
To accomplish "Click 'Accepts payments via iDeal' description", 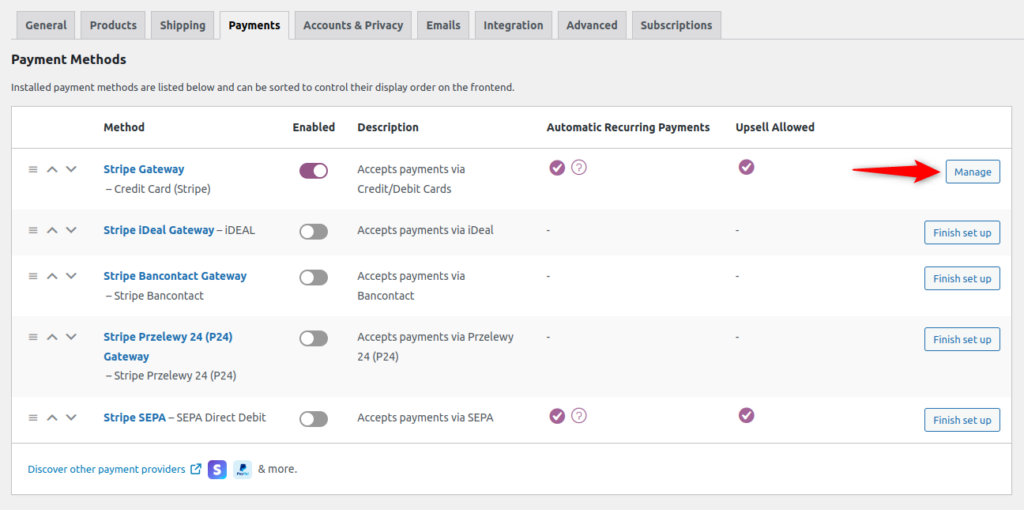I will (425, 230).
